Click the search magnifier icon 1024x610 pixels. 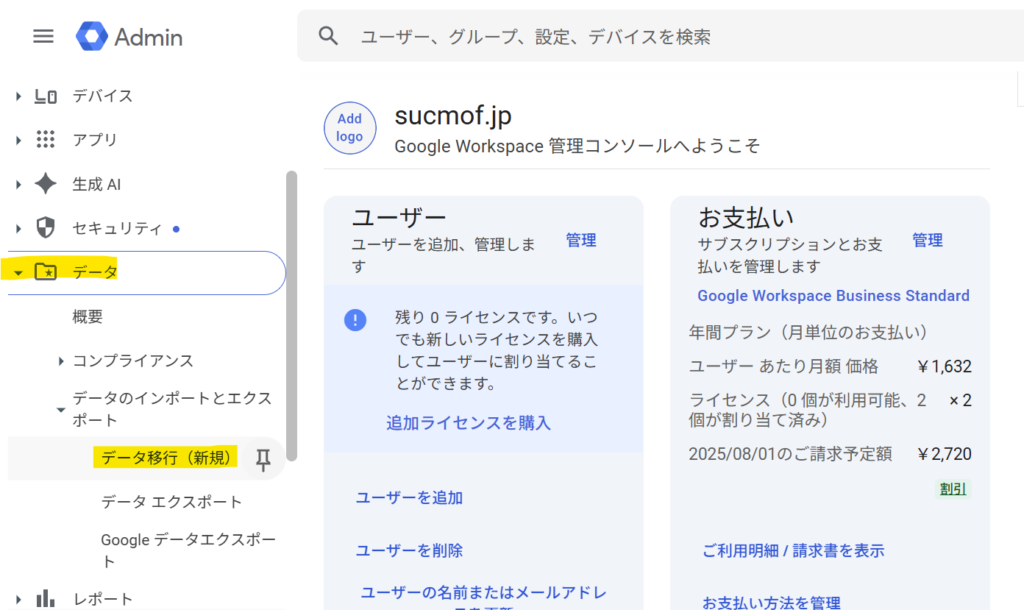coord(328,36)
